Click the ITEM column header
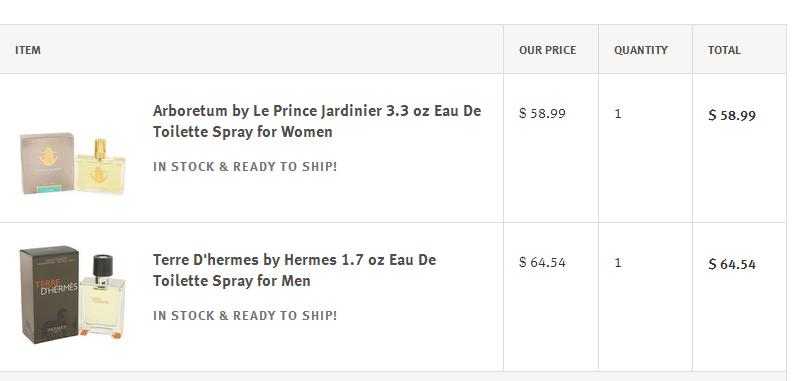808x381 pixels. coord(28,50)
